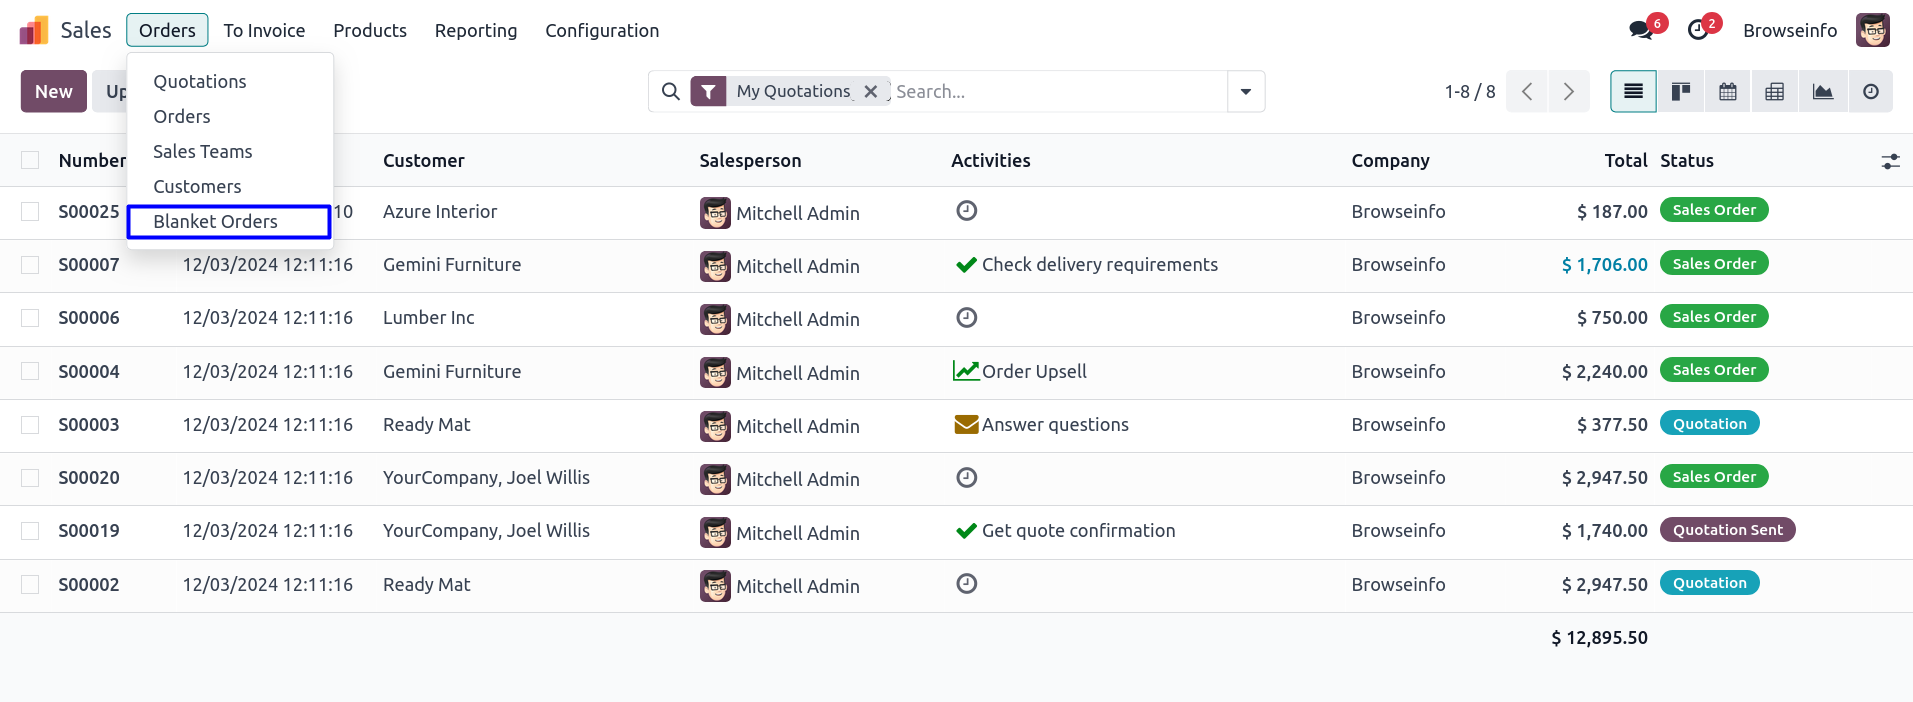This screenshot has width=1913, height=702.
Task: Select the S00007 row checkbox
Action: tap(30, 265)
